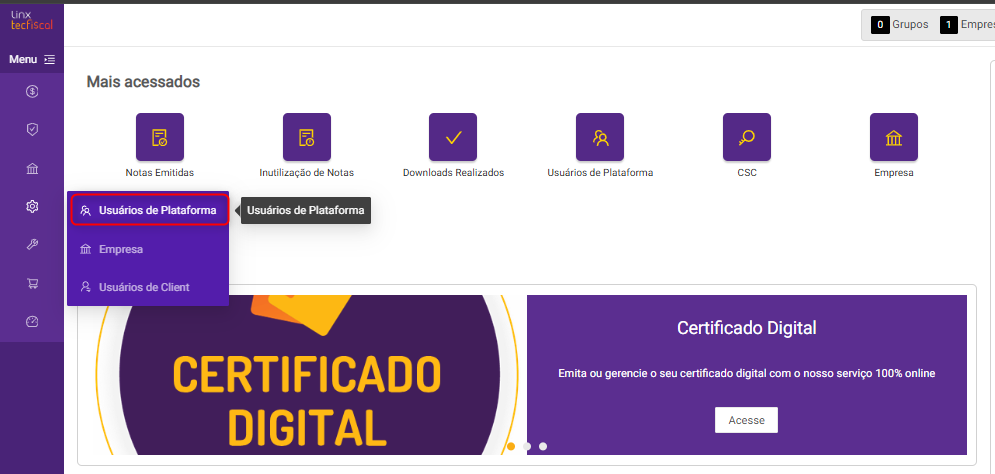995x474 pixels.
Task: Open the CSC key tile
Action: pos(747,137)
